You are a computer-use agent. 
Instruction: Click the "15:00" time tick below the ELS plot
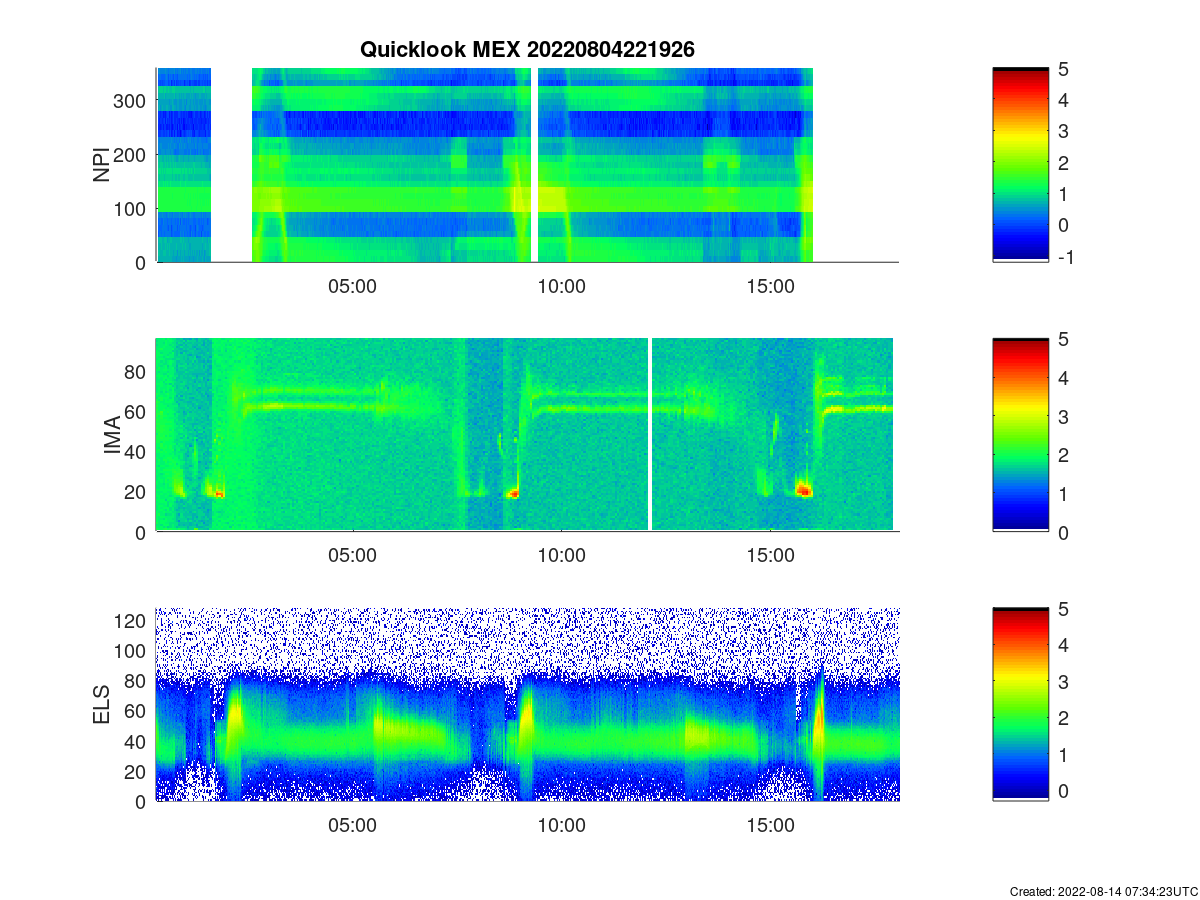coord(770,826)
